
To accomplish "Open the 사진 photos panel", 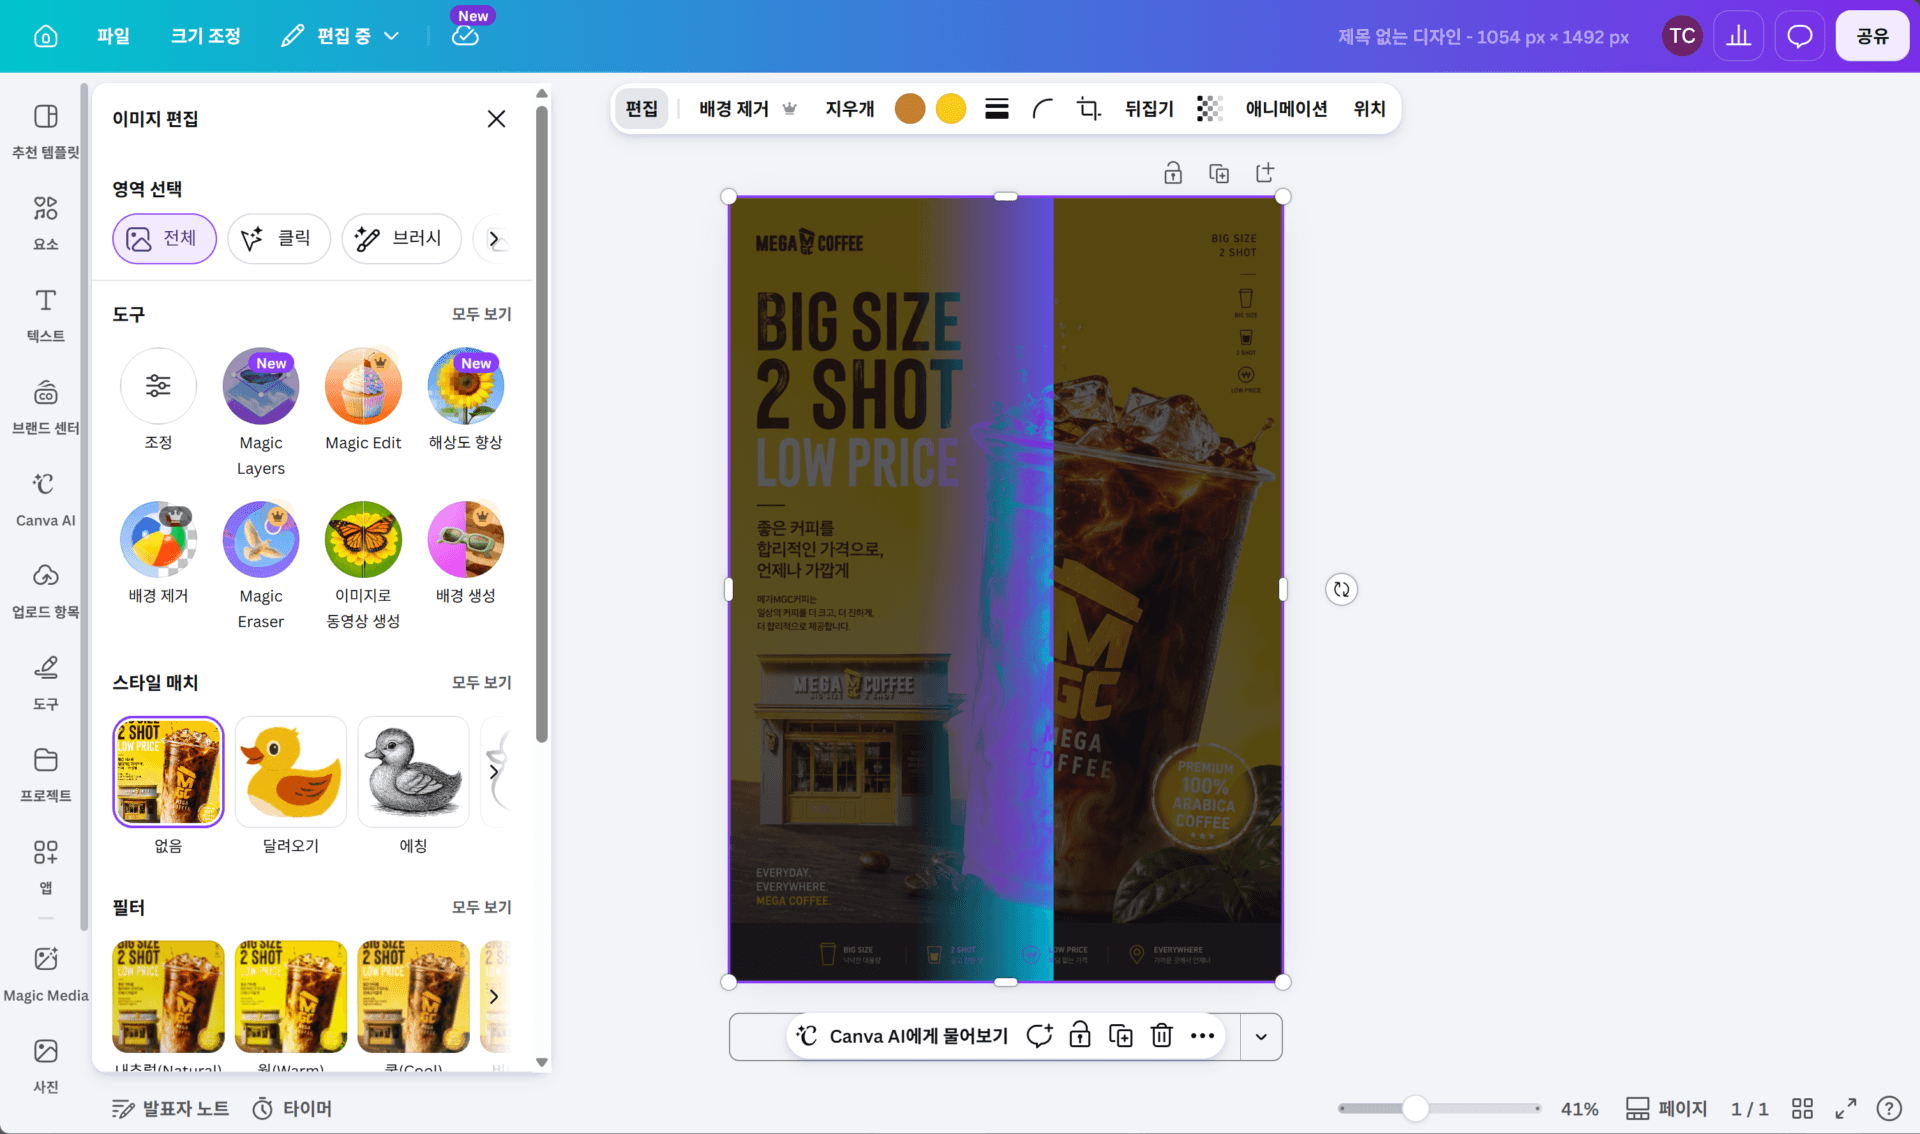I will pos(45,1065).
